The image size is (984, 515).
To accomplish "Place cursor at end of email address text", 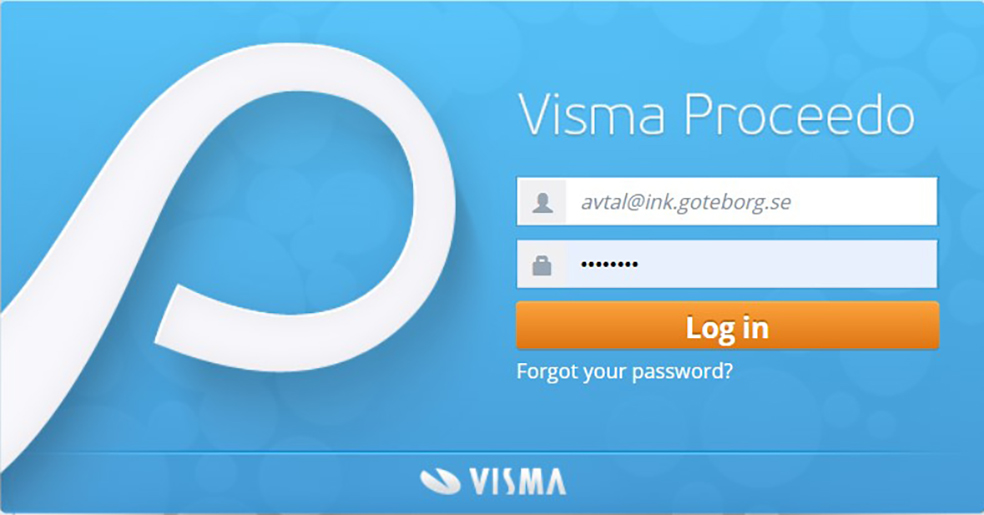I will [x=793, y=202].
